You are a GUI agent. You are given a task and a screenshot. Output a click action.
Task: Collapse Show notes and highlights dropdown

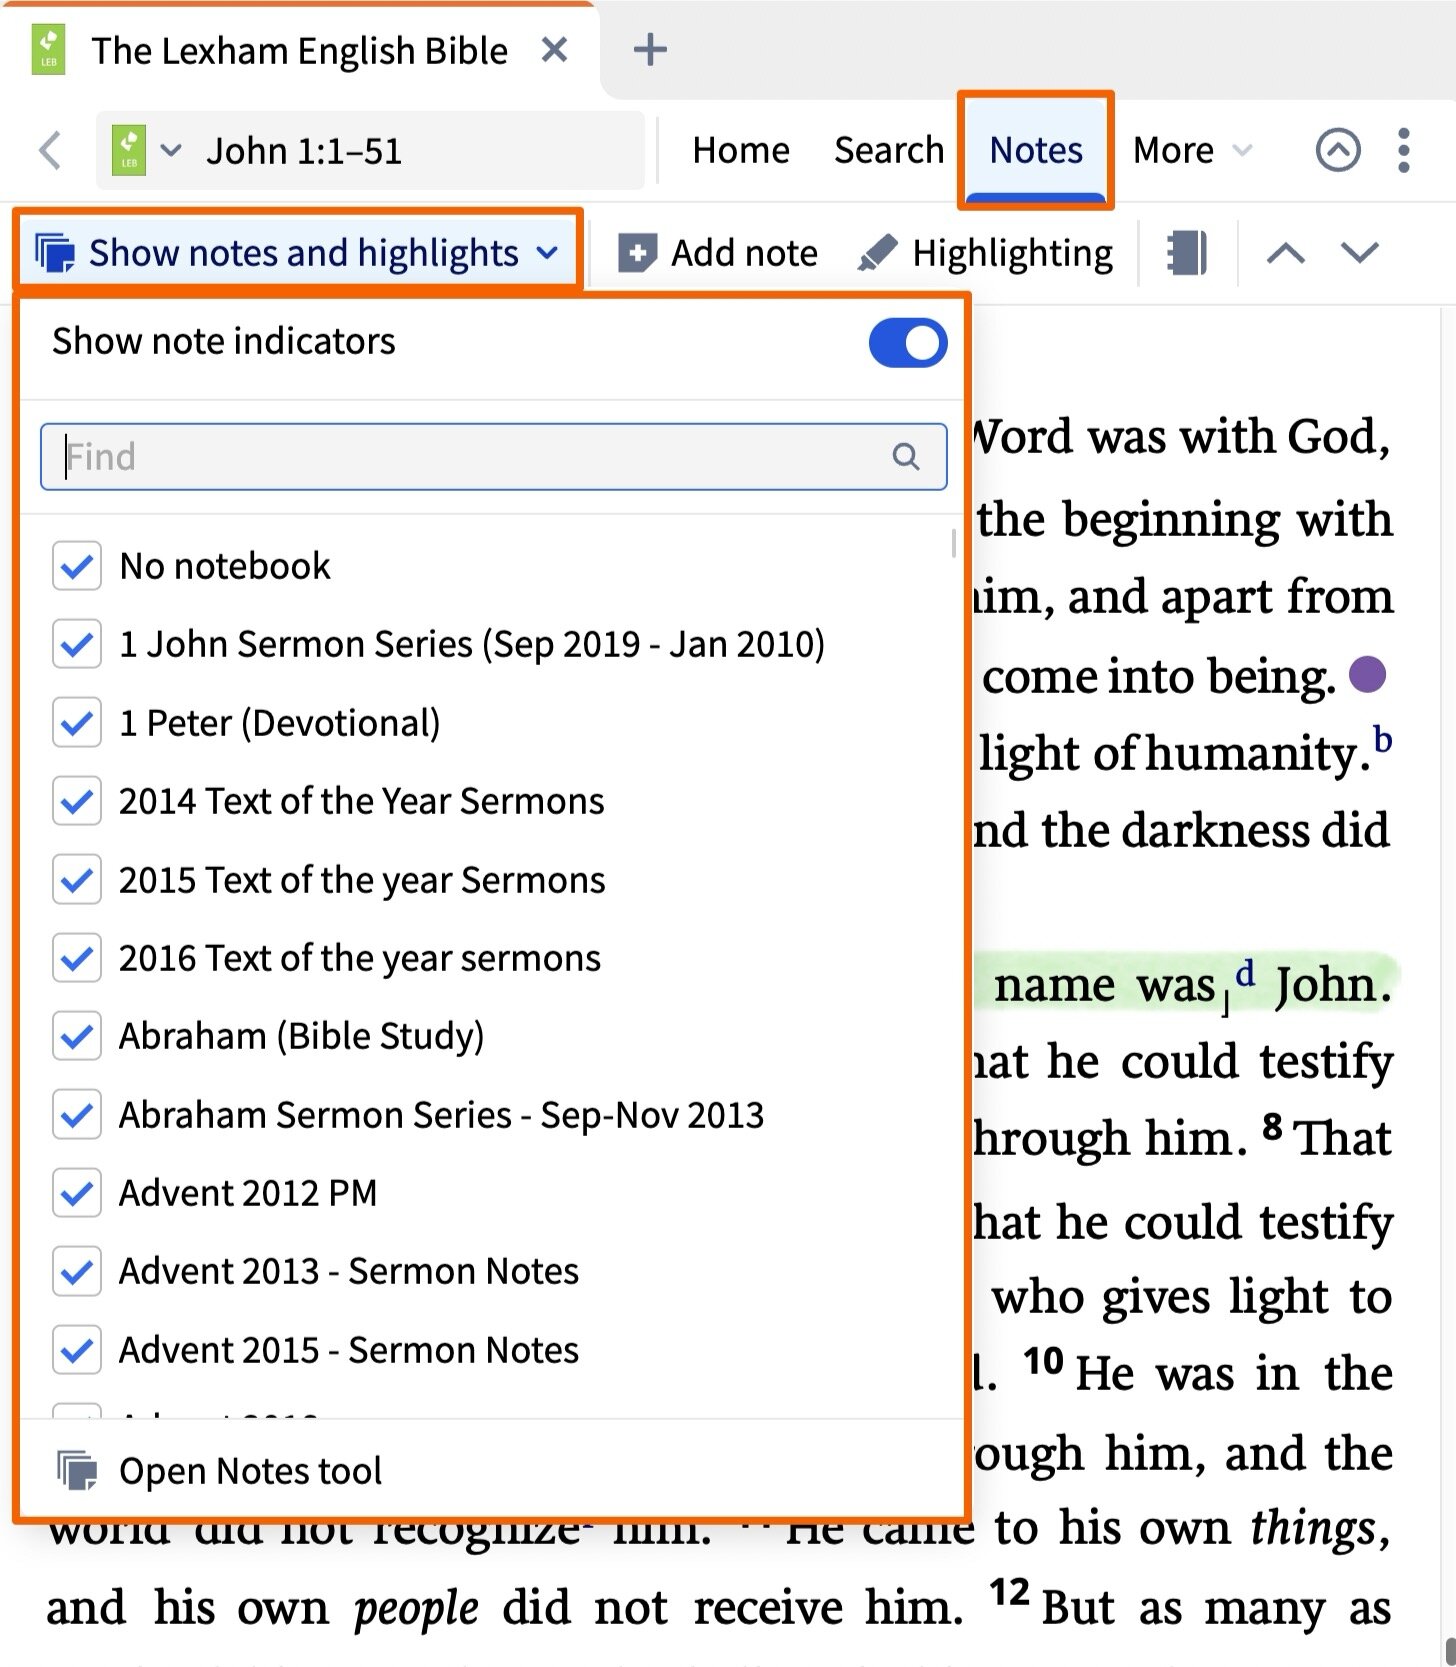click(297, 253)
